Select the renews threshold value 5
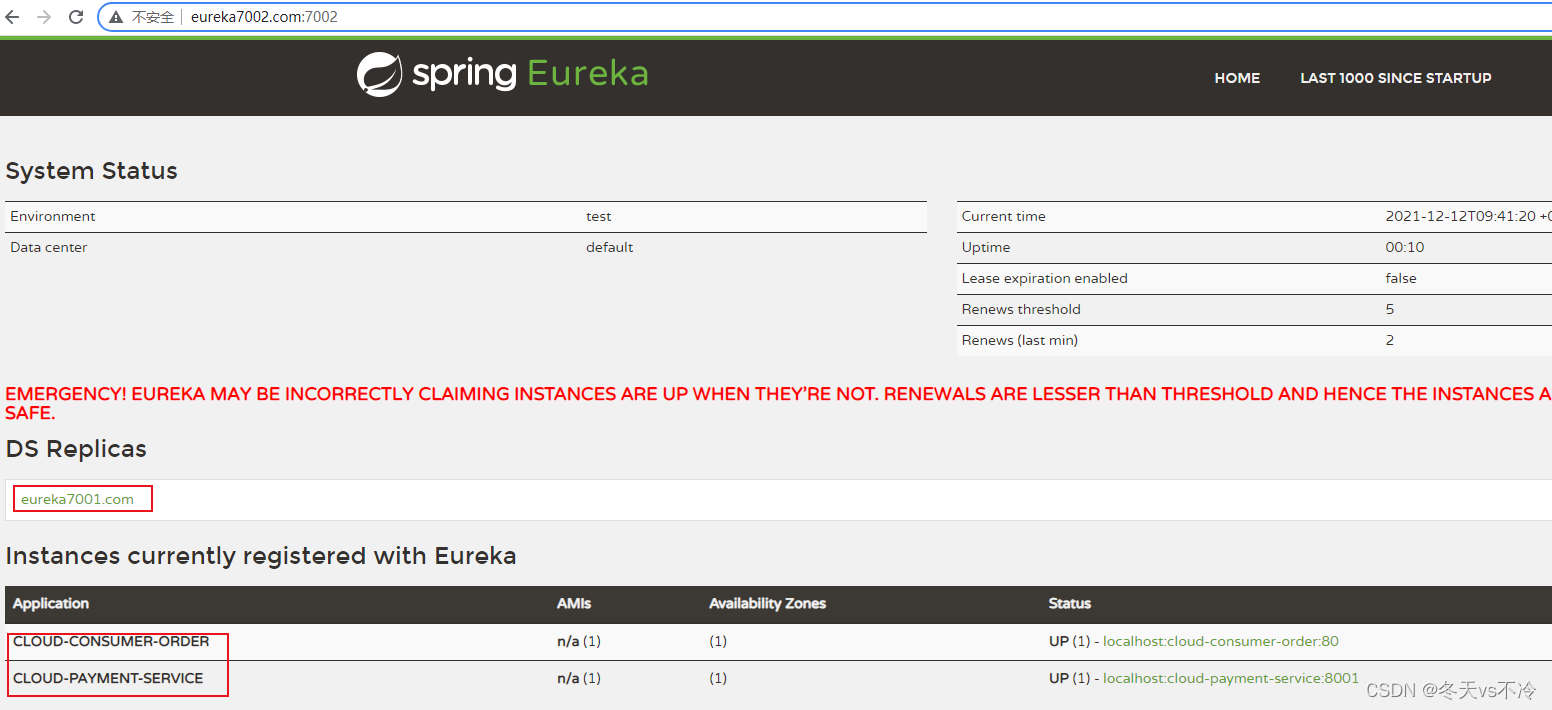 point(1390,309)
